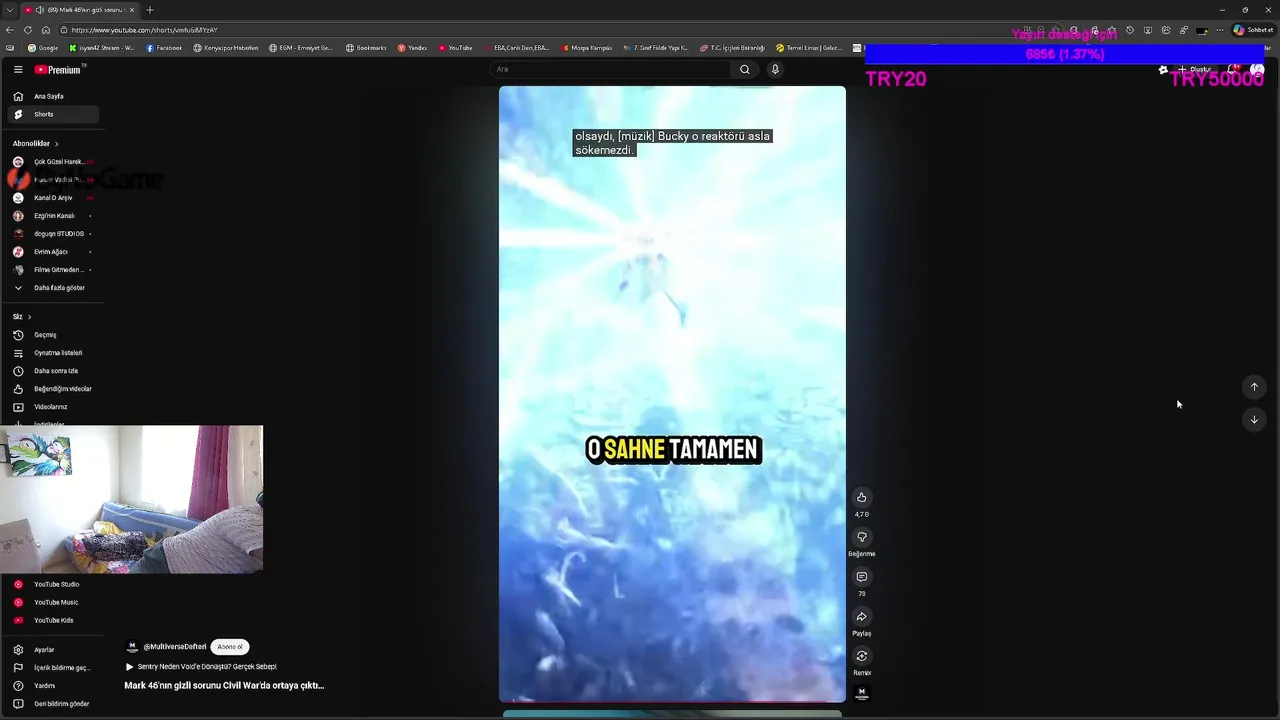
Task: Go to next Short arrow
Action: coord(1254,419)
